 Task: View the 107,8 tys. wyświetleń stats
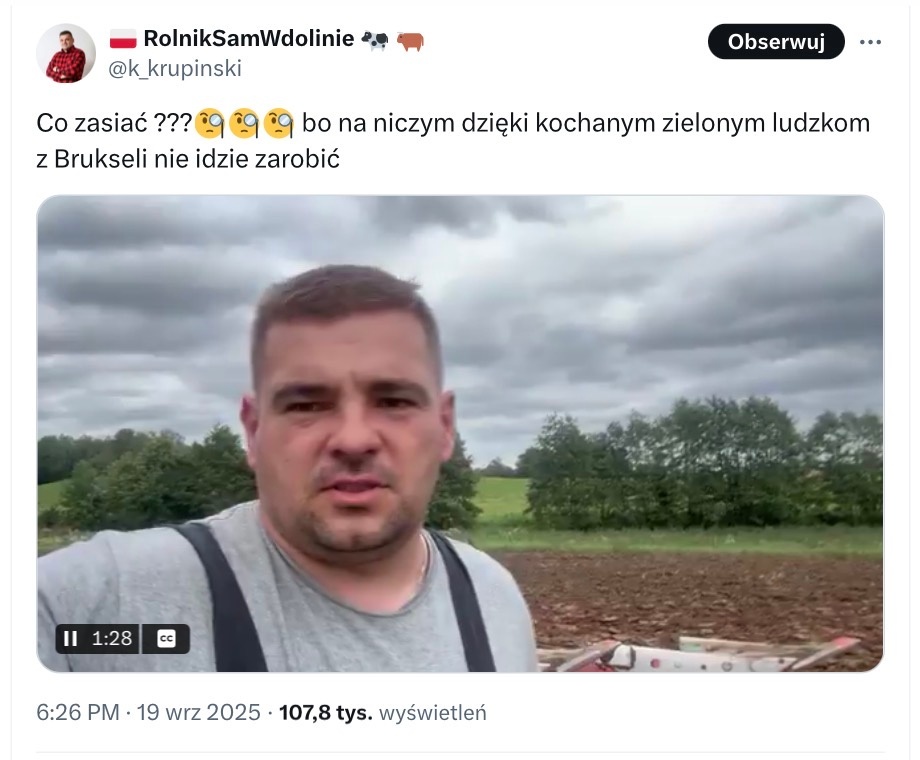[x=383, y=712]
